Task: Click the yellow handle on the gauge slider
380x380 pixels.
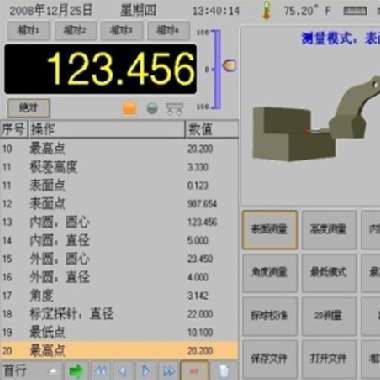Action: coord(229,65)
